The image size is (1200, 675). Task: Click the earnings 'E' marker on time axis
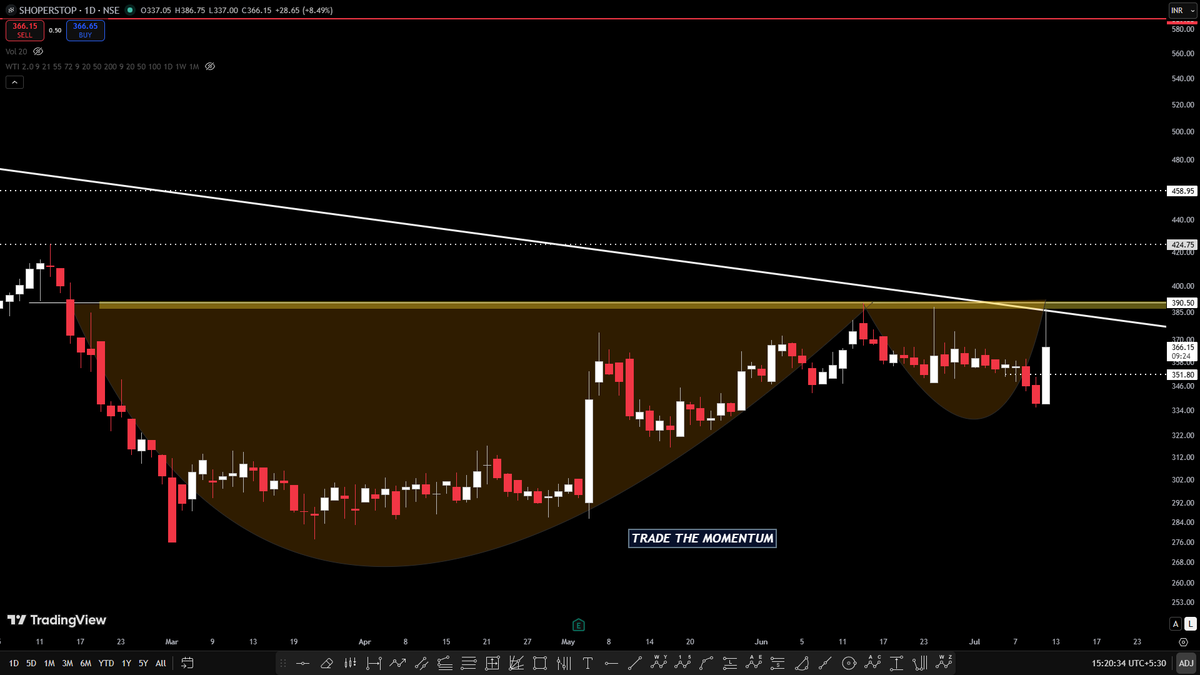coord(578,624)
